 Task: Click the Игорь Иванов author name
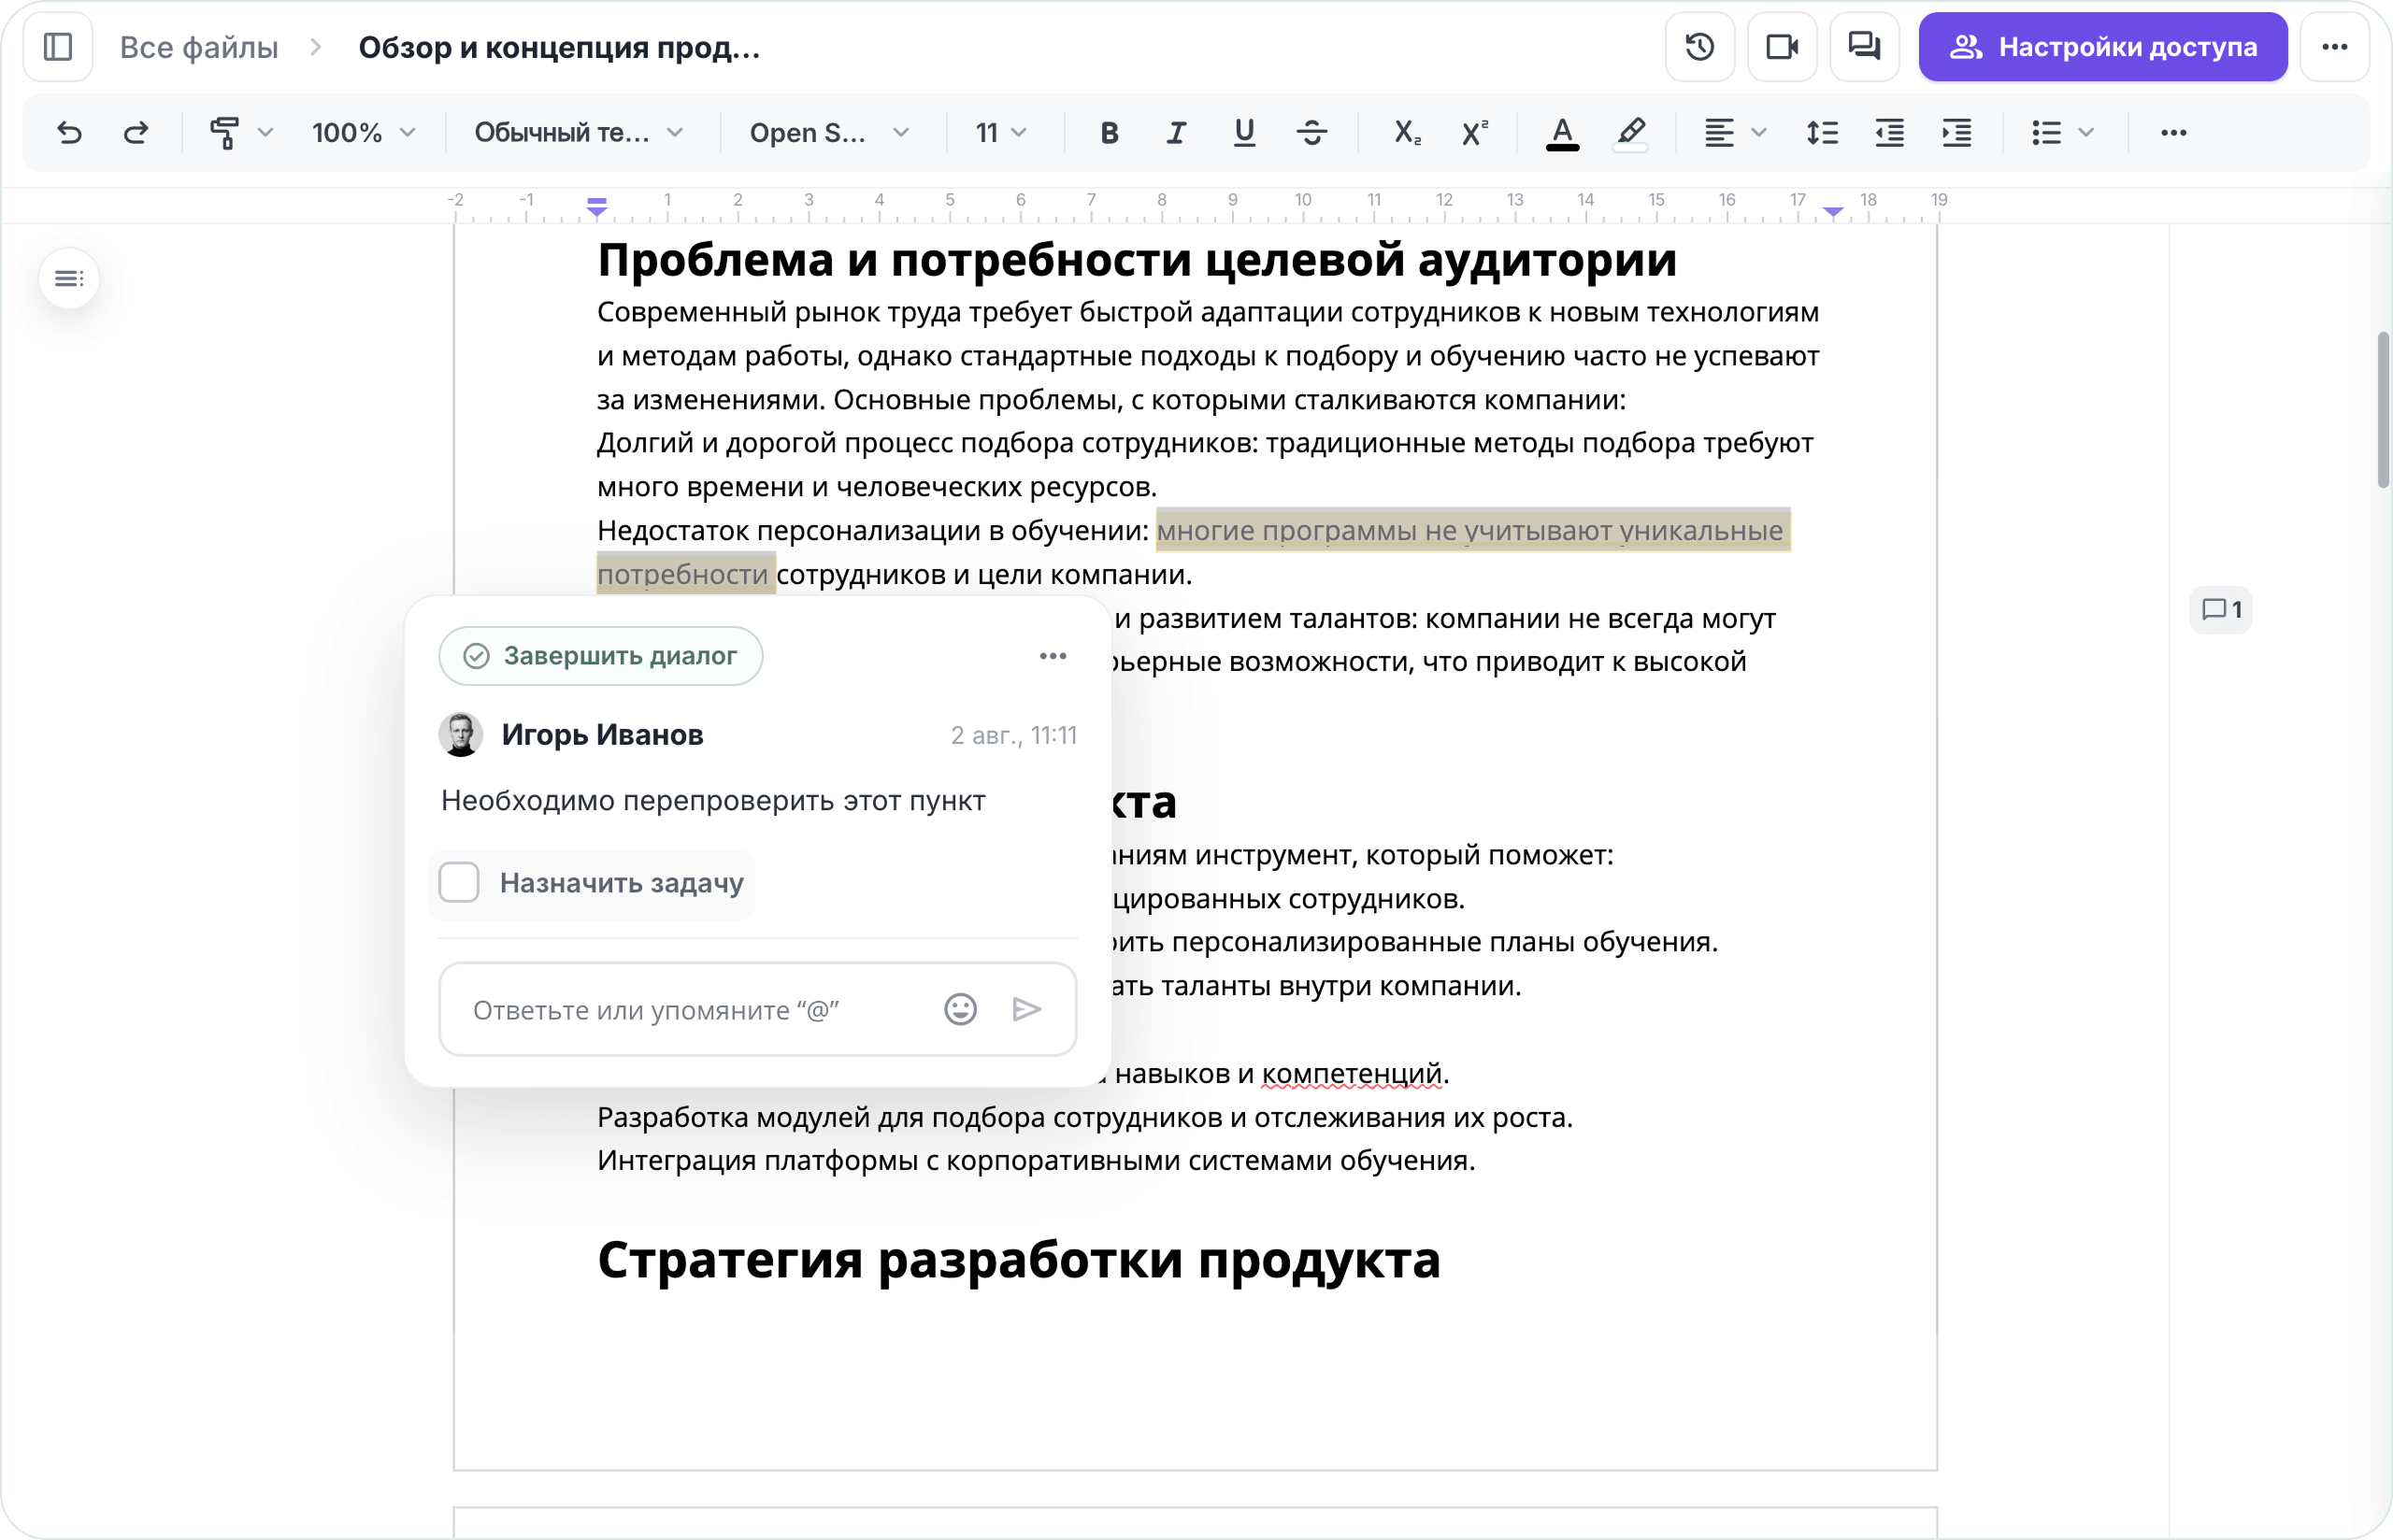[x=602, y=734]
